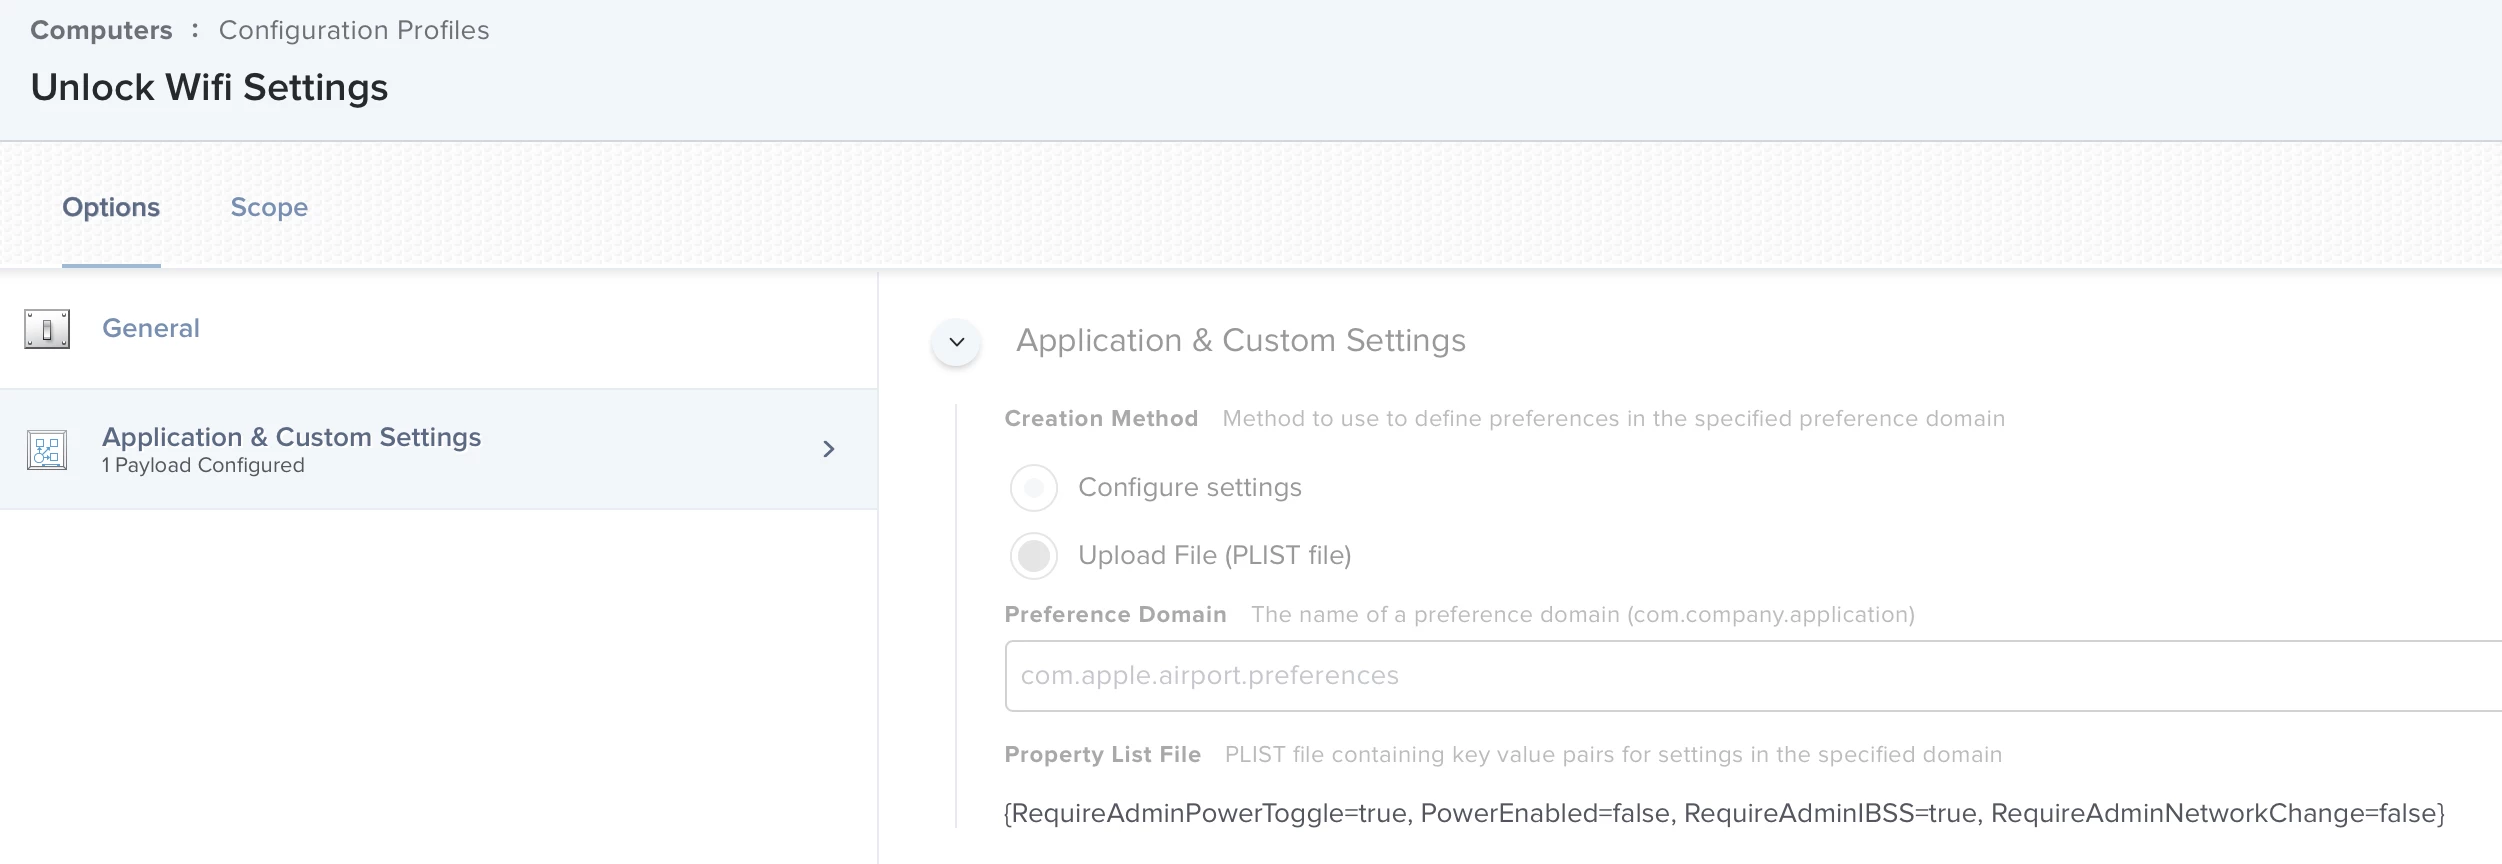
Task: Click the Application & Custom Settings sidebar label
Action: coord(291,437)
